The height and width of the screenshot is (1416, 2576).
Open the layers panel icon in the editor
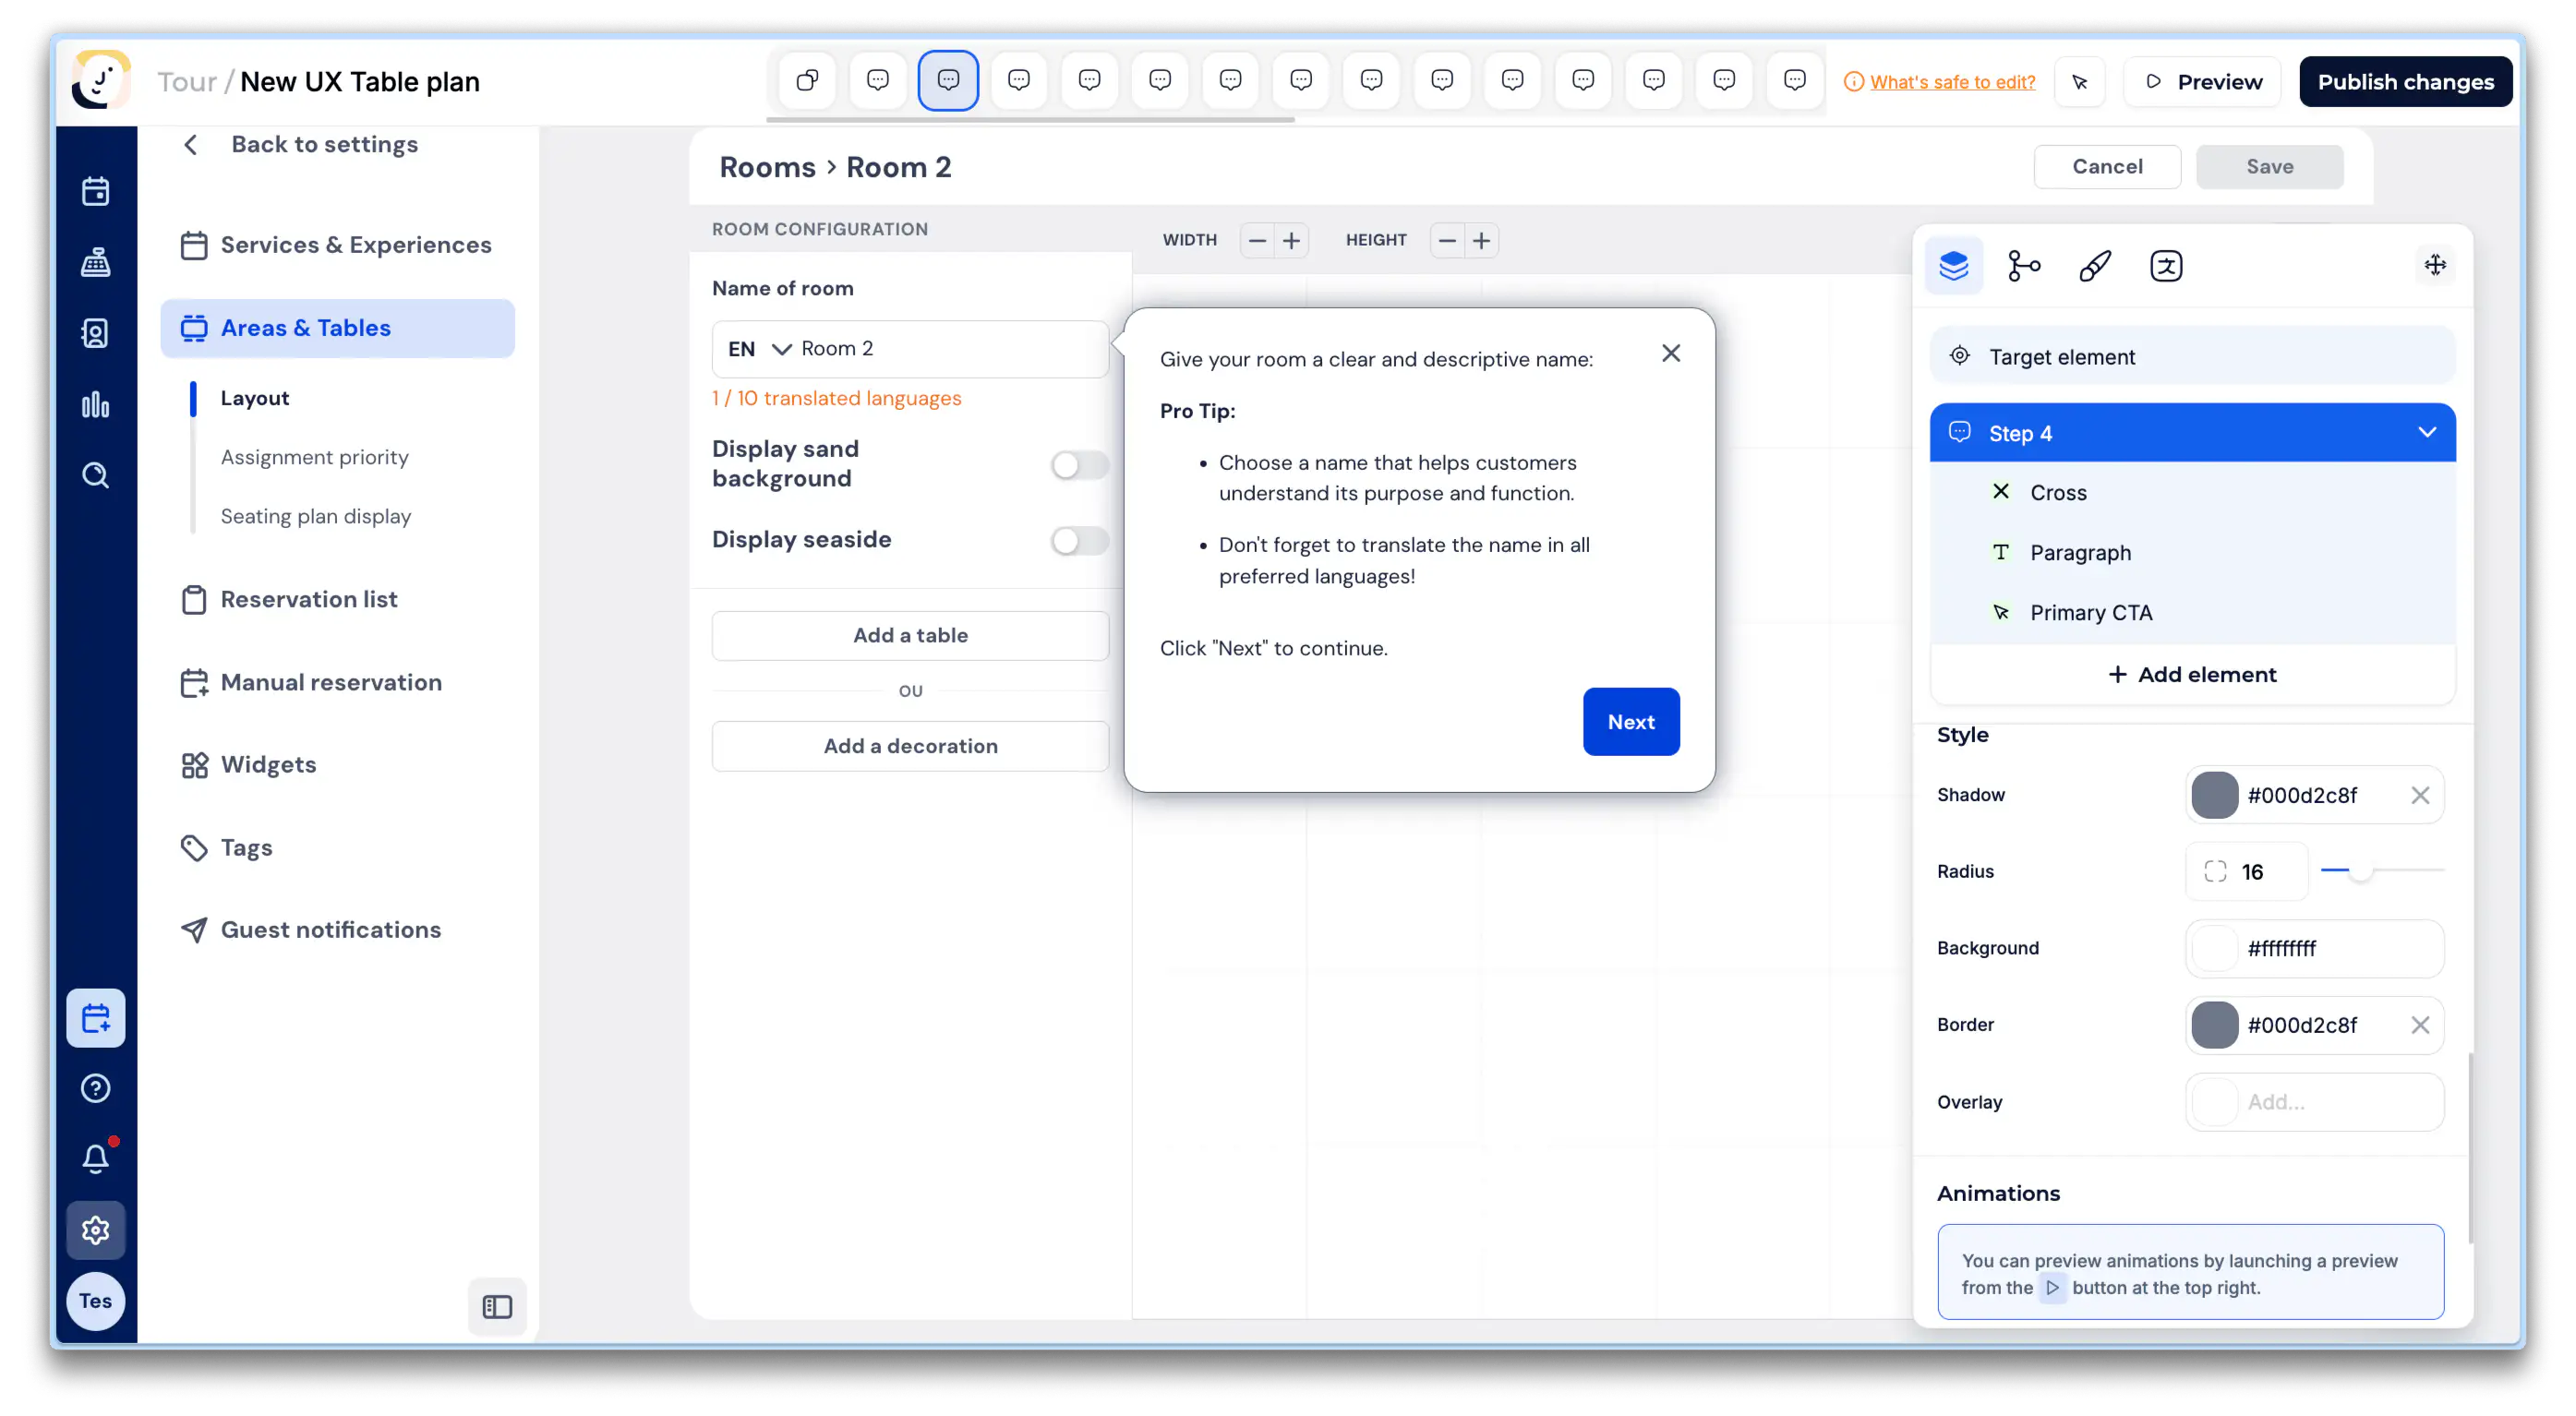(x=1954, y=266)
